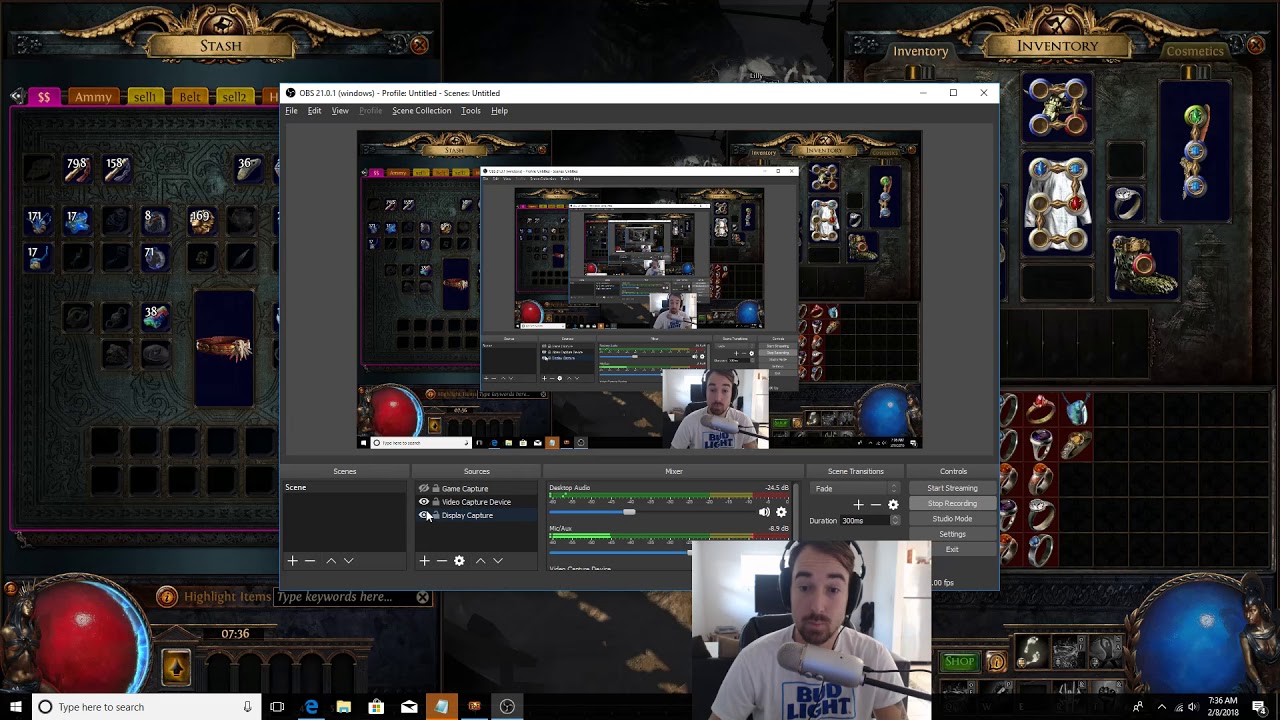The width and height of the screenshot is (1280, 720).
Task: Click Stop Recording button
Action: point(952,504)
